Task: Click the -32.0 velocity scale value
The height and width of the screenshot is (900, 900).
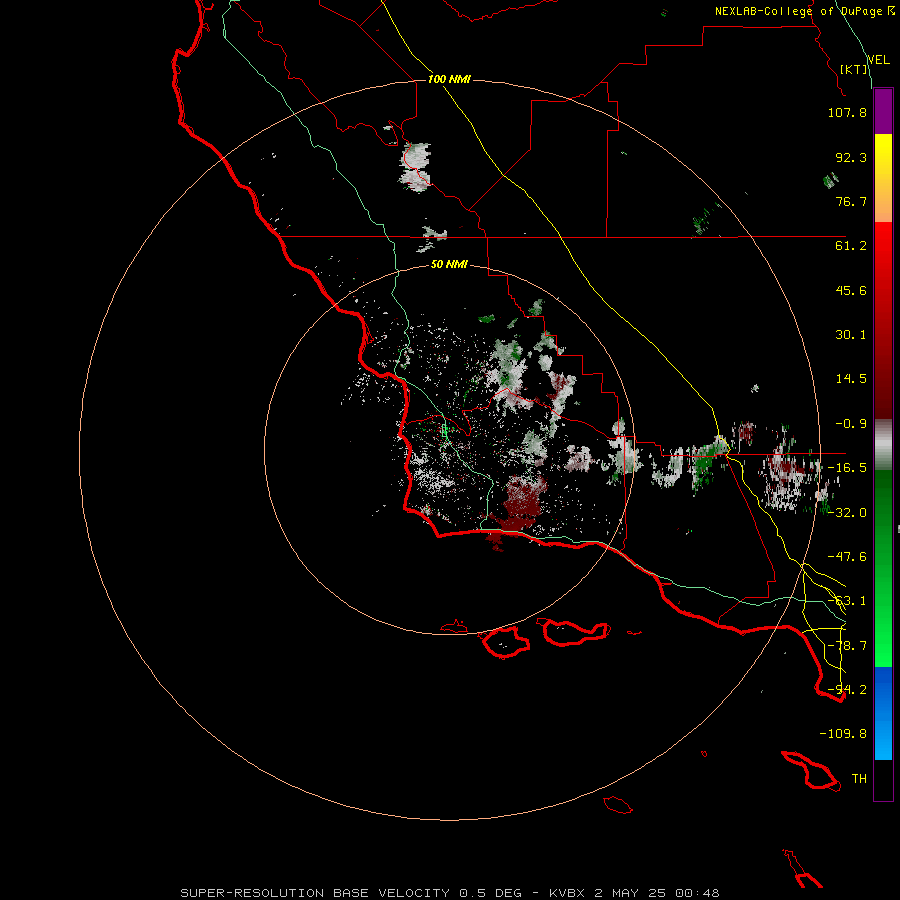Action: [847, 513]
